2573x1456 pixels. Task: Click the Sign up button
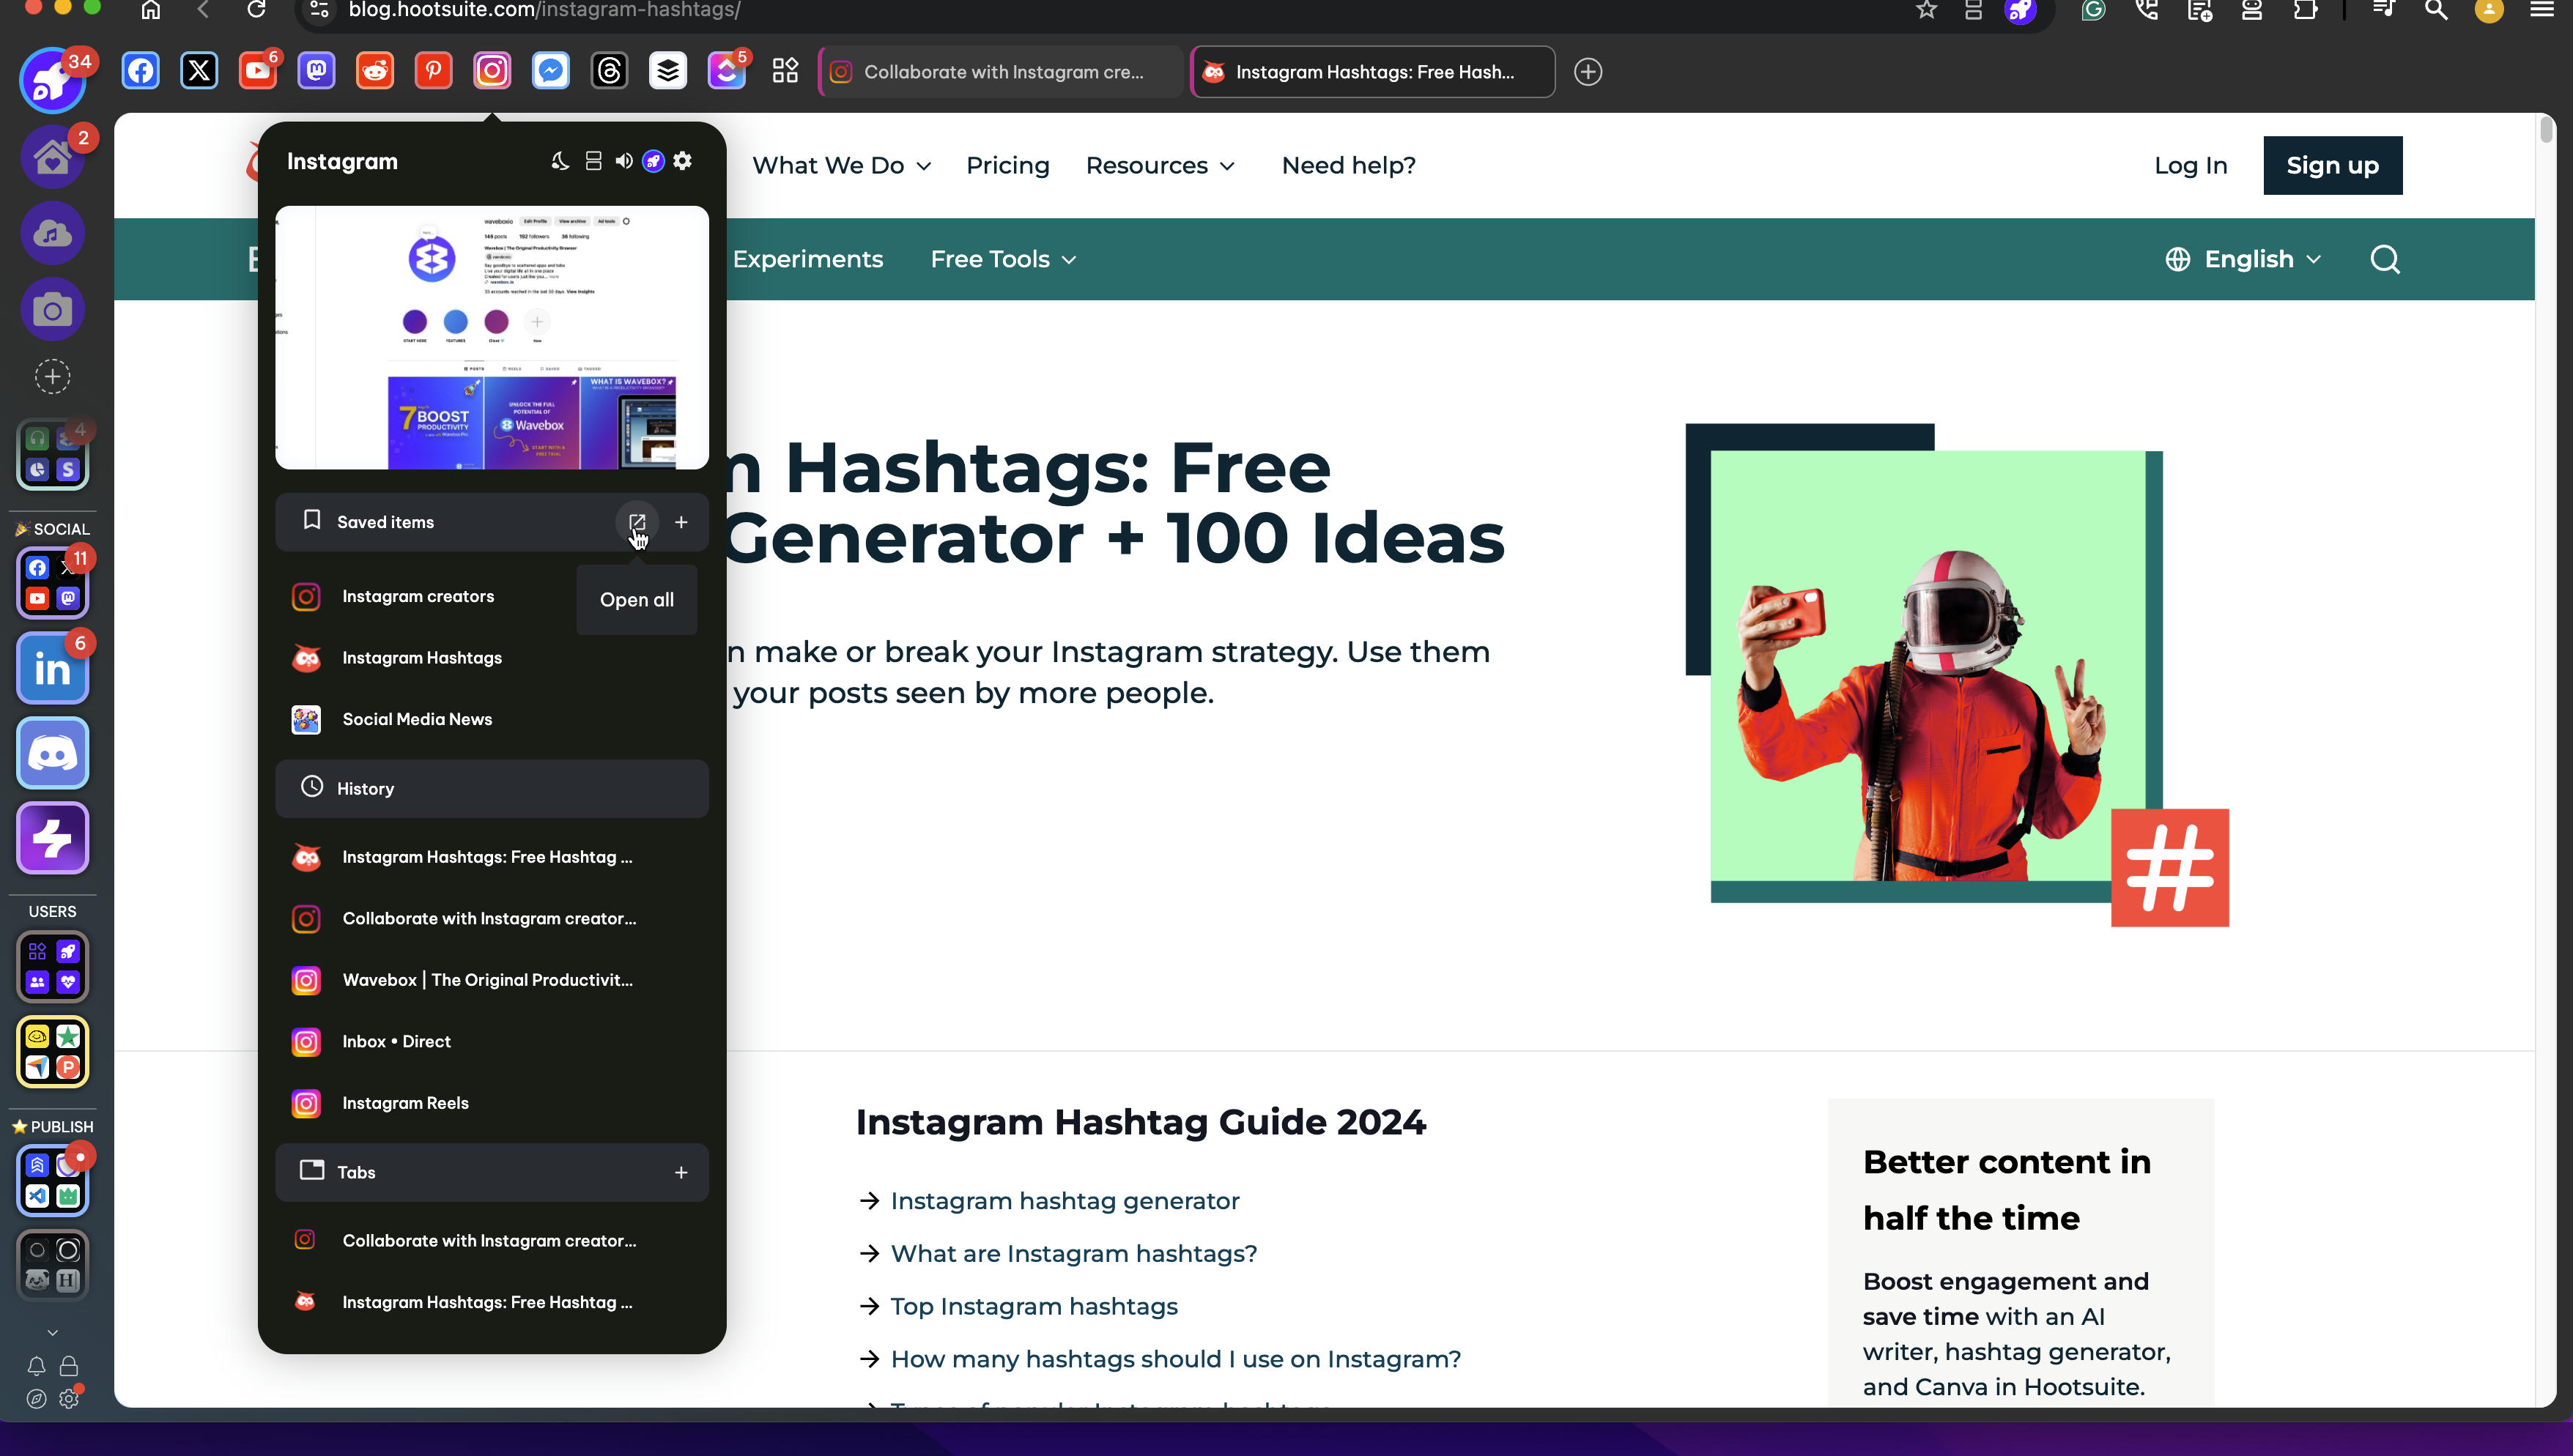pyautogui.click(x=2332, y=166)
